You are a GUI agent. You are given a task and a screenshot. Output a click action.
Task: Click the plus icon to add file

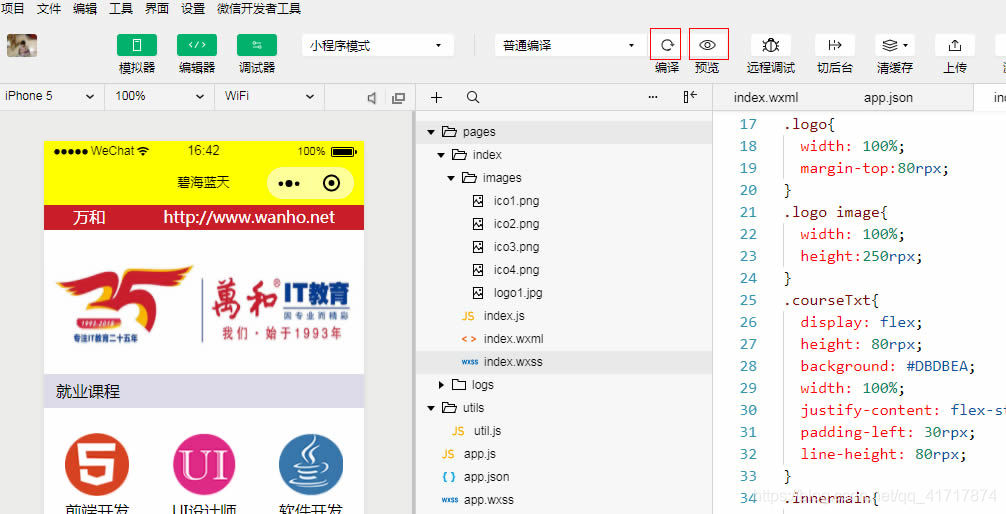(436, 97)
